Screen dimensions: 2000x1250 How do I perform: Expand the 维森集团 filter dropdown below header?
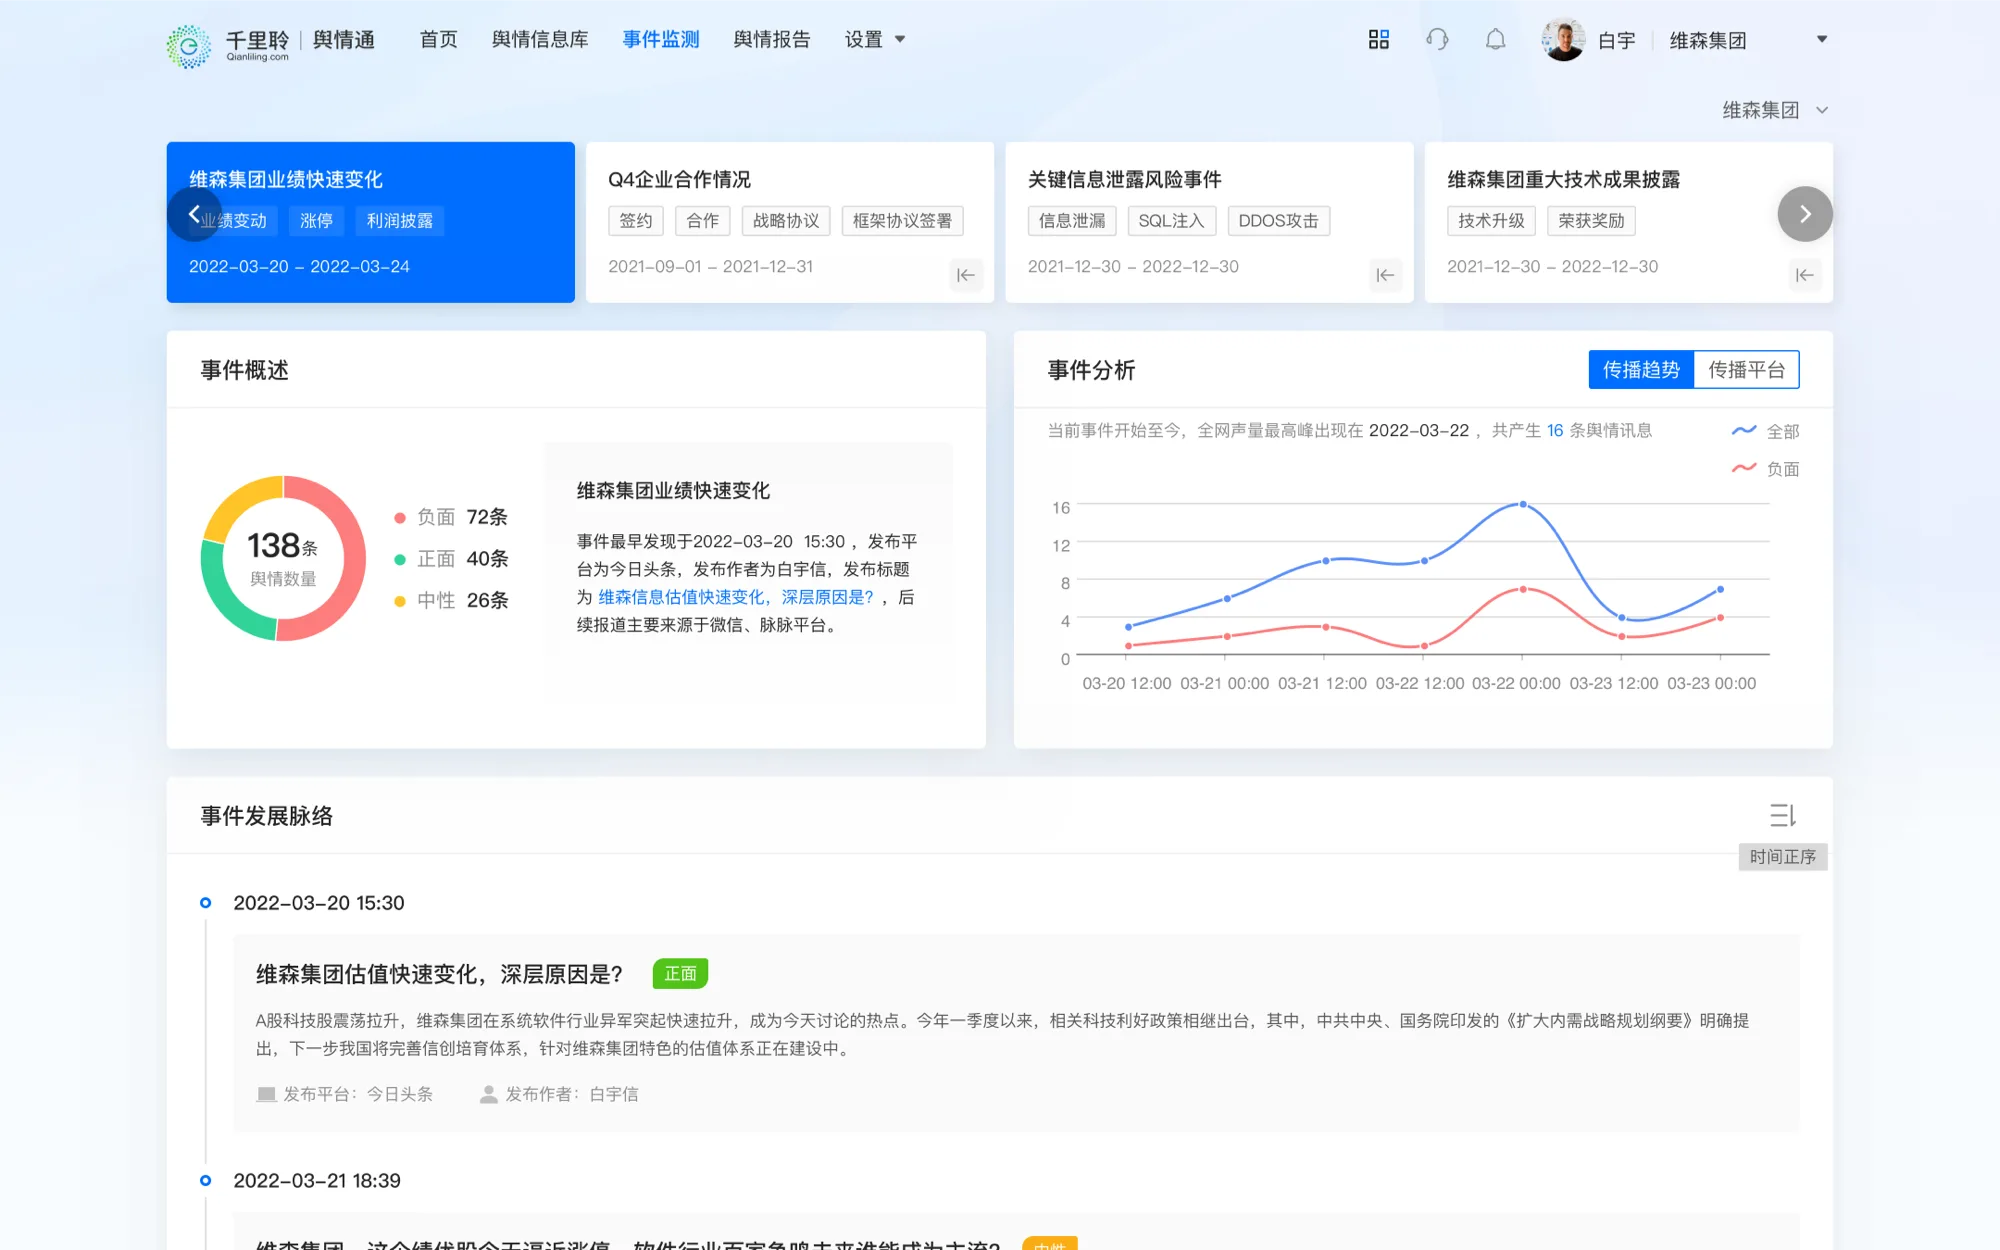(x=1774, y=110)
